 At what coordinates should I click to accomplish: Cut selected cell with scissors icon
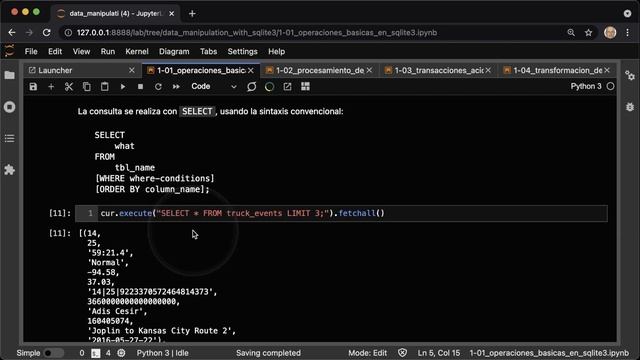(x=69, y=87)
